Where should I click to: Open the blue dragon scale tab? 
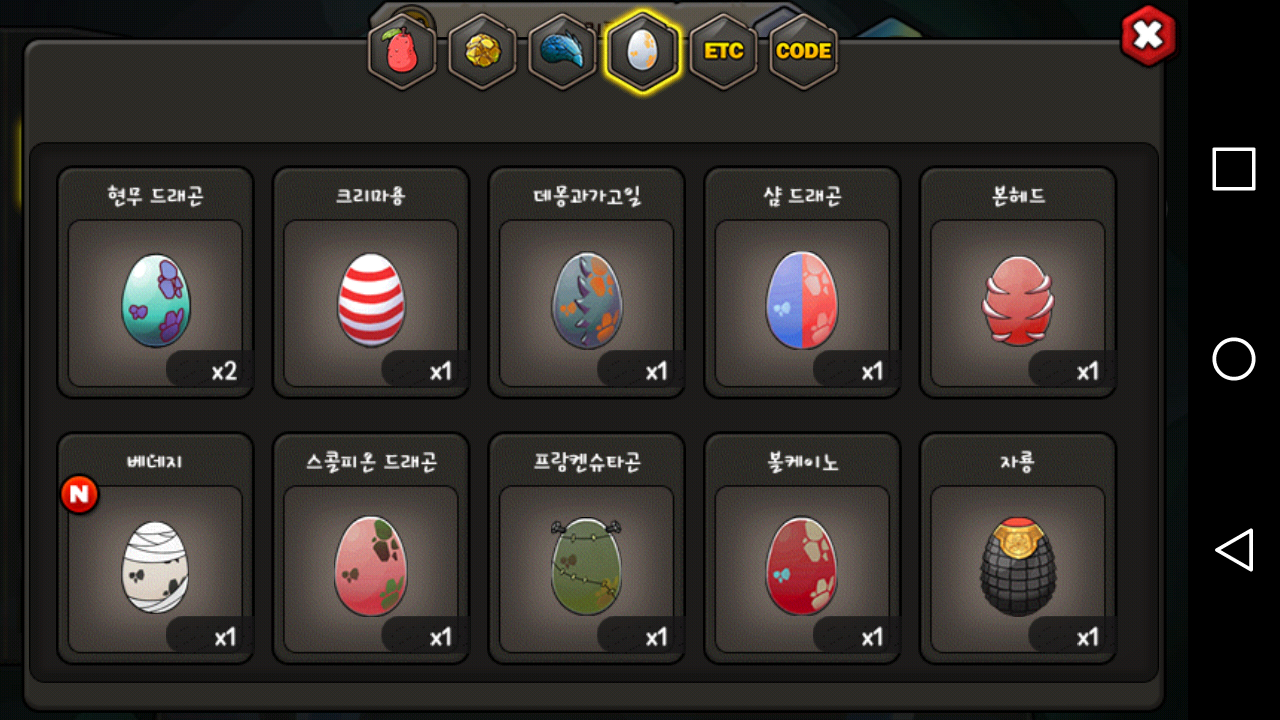click(x=562, y=52)
